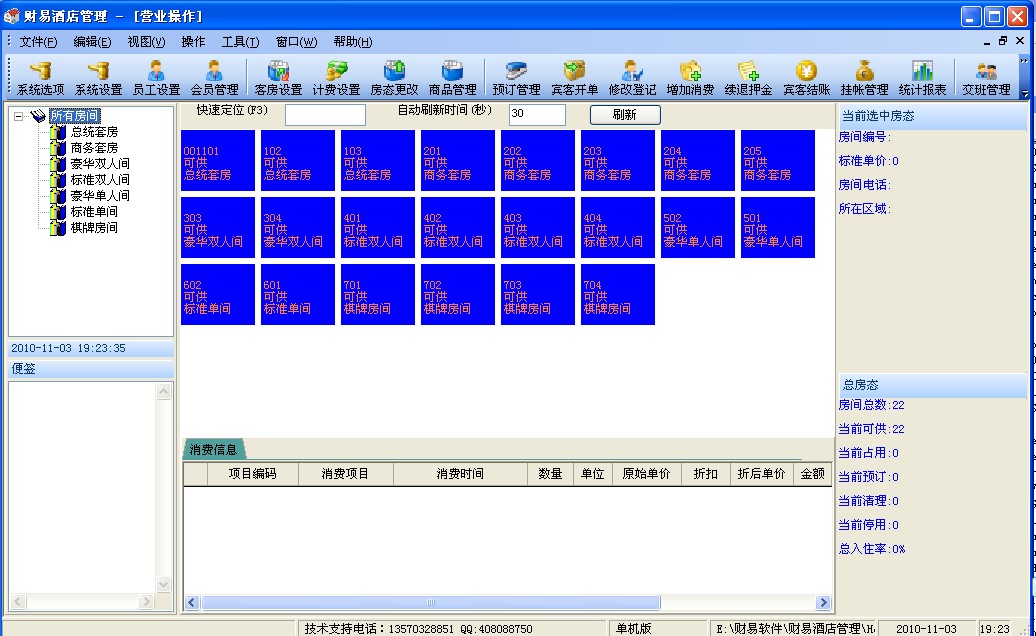Open the 视图(V) menu
1036x636 pixels.
(146, 42)
